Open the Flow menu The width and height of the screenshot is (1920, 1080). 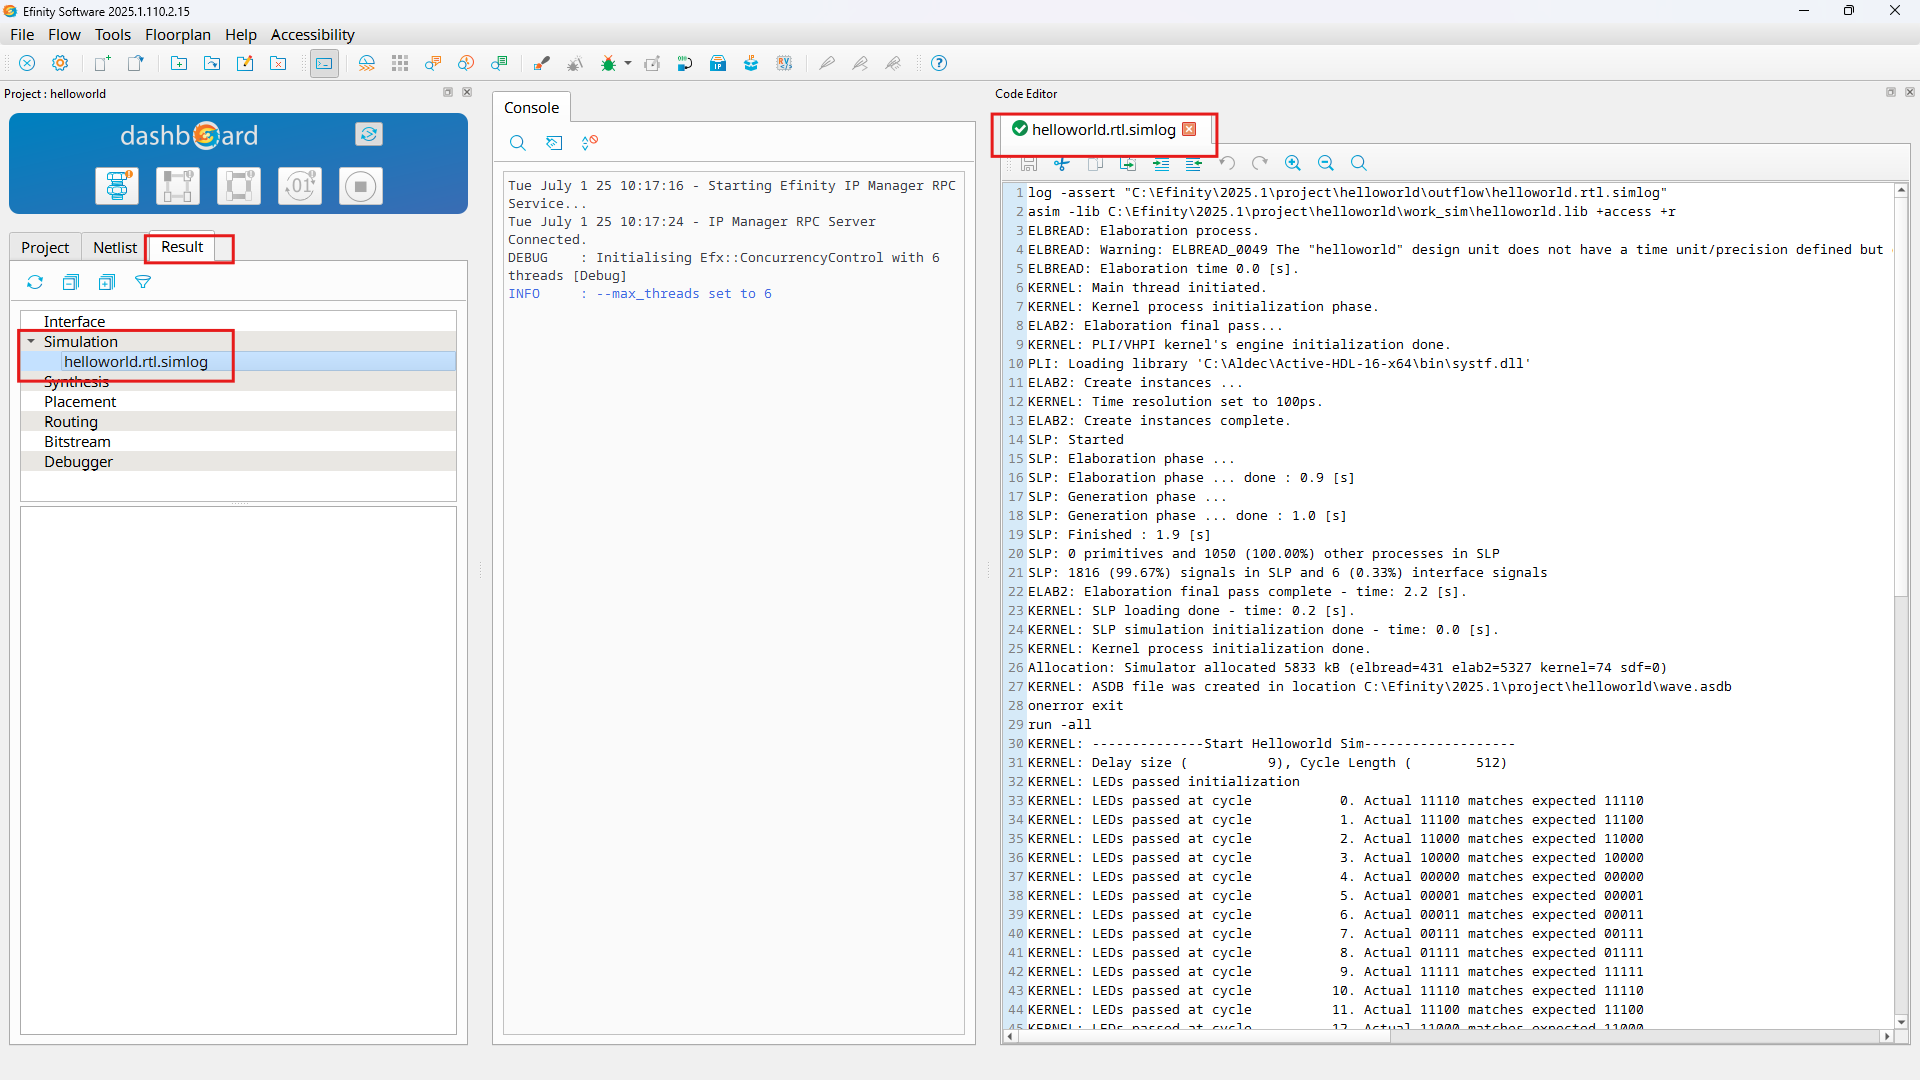pyautogui.click(x=64, y=34)
